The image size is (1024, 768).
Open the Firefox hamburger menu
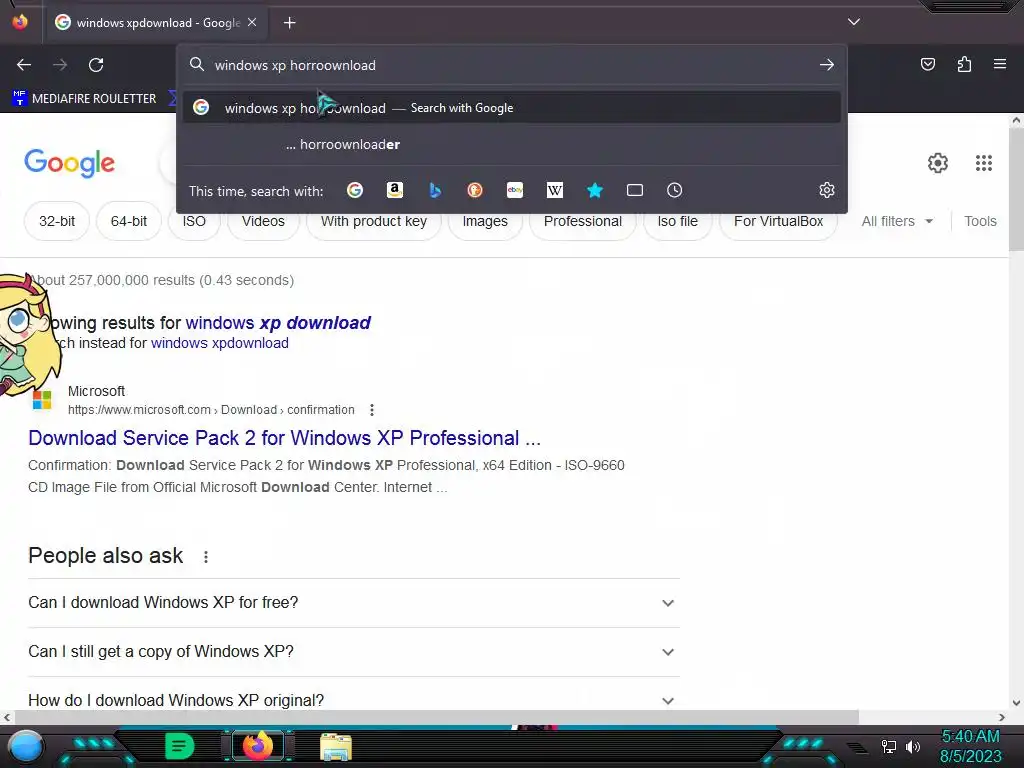coord(1000,64)
